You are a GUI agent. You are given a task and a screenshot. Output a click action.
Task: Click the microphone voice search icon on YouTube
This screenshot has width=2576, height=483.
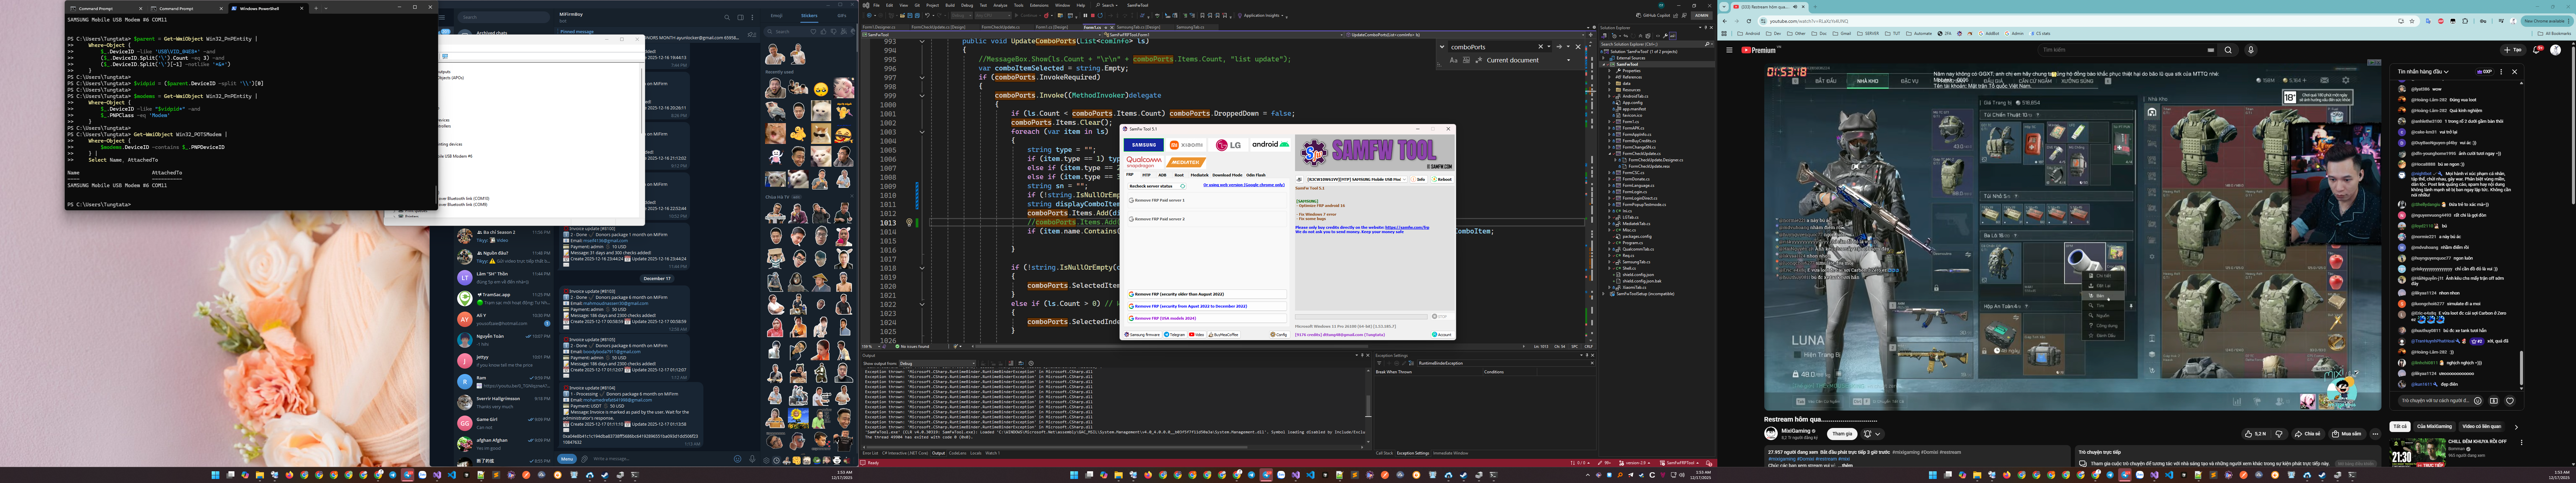[x=2251, y=50]
